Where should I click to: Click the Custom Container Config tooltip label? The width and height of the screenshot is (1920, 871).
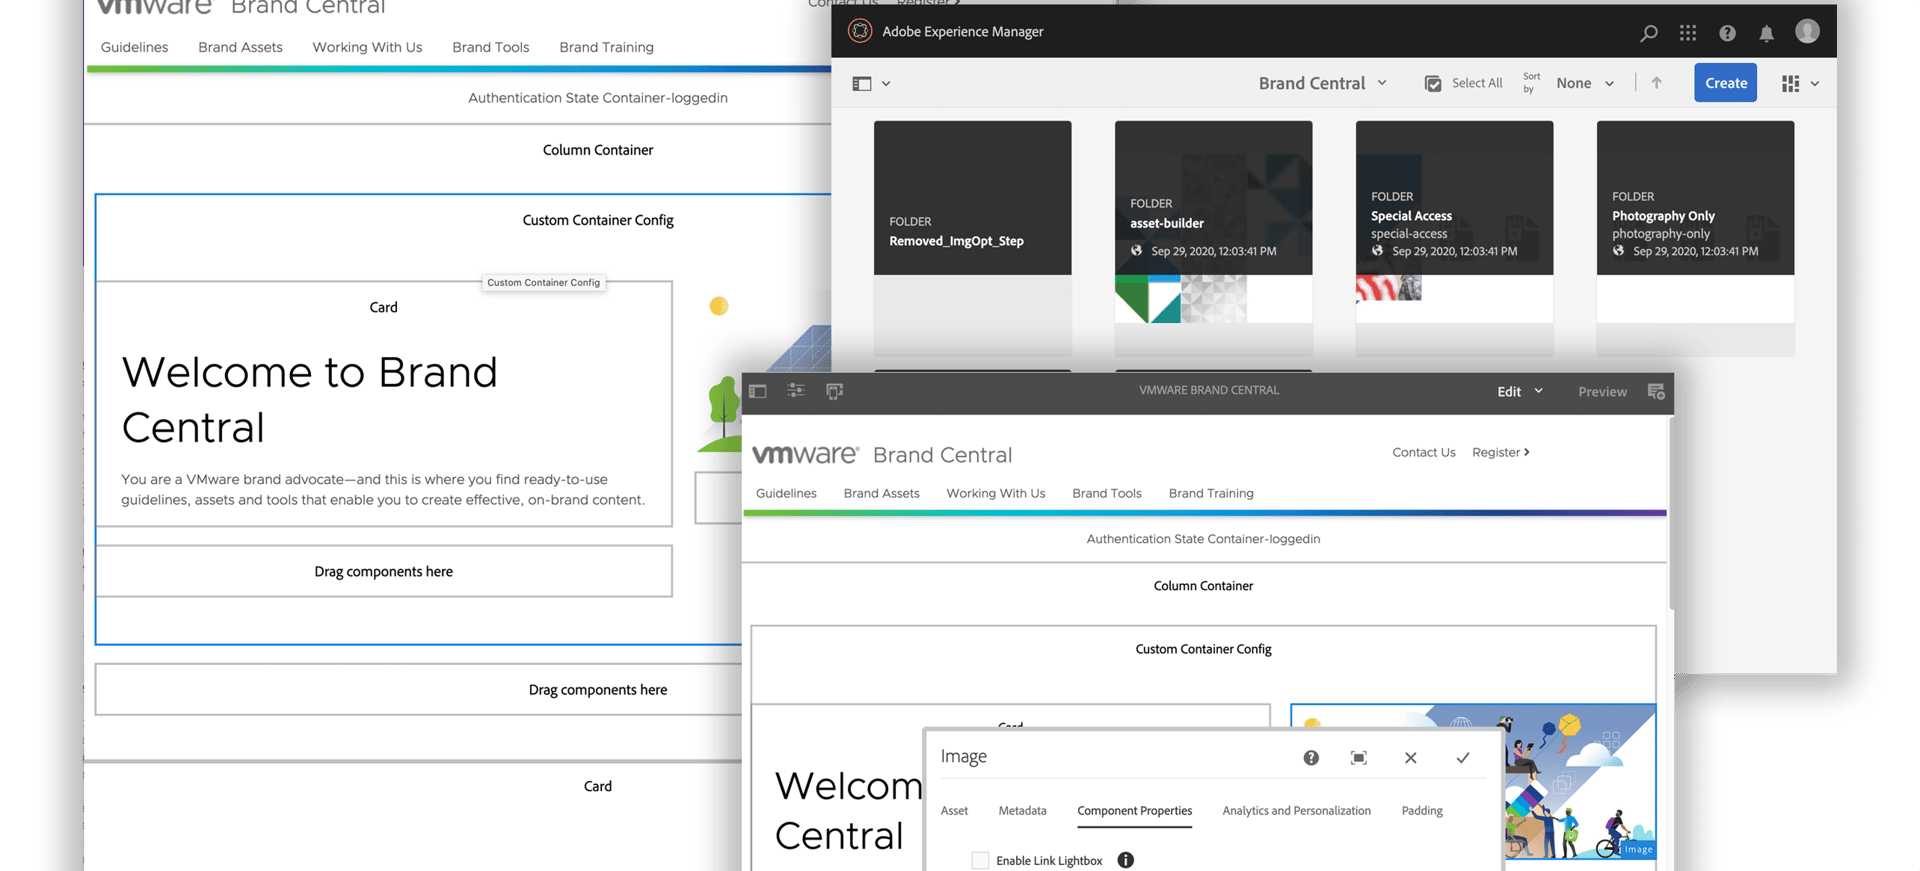click(x=543, y=283)
